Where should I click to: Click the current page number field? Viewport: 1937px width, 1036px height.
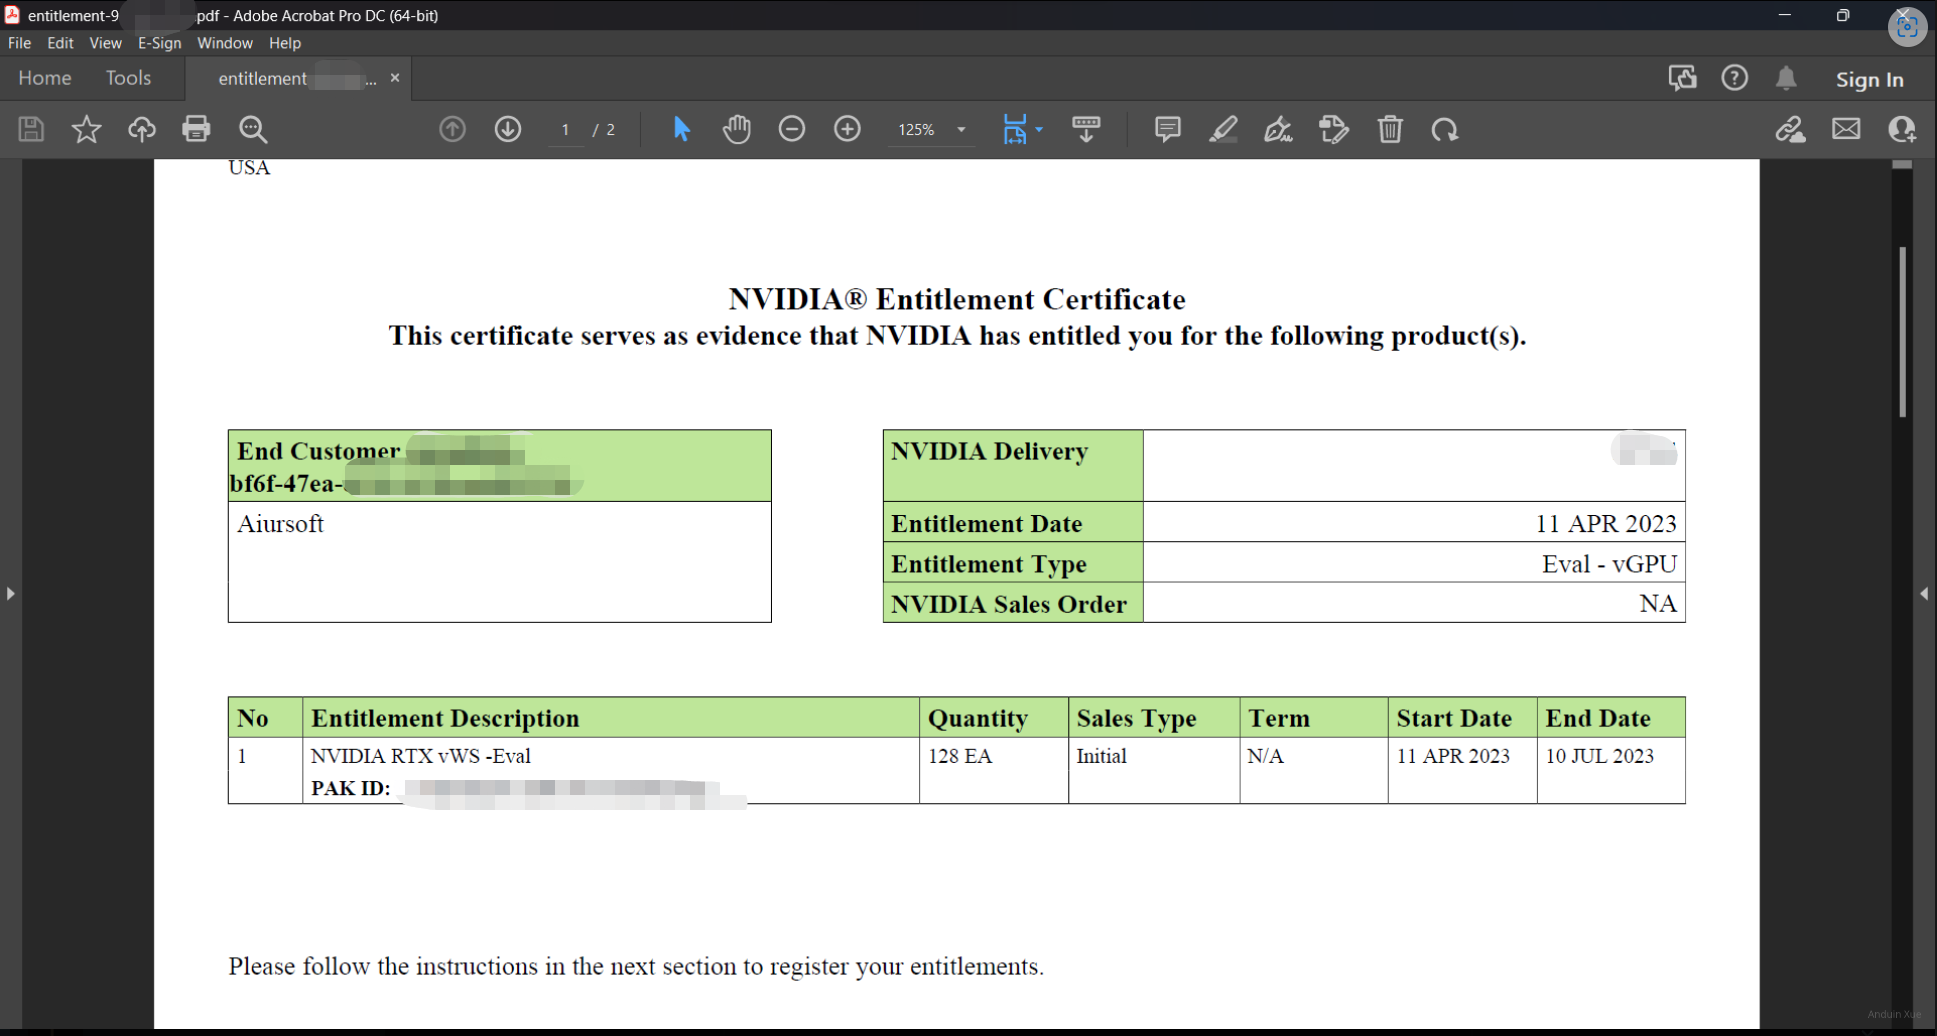[x=566, y=130]
